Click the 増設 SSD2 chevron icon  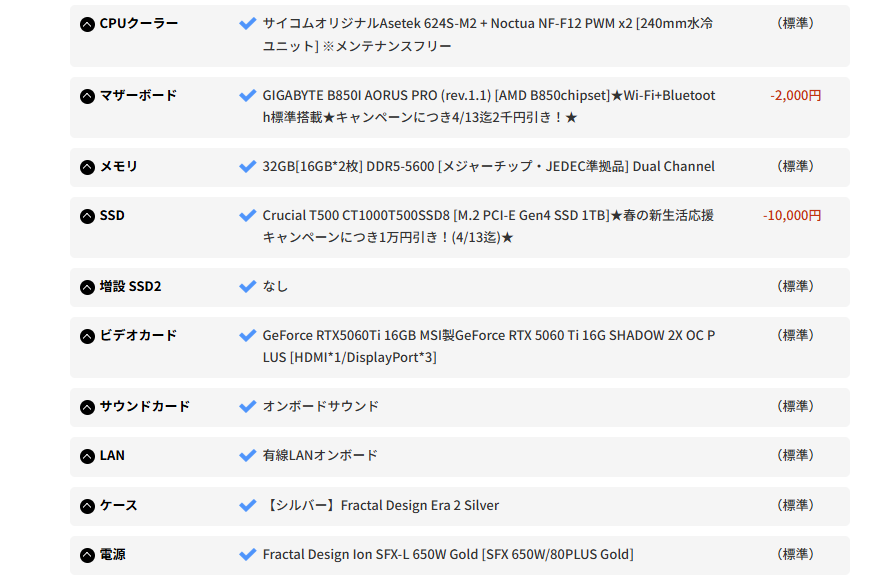point(87,287)
